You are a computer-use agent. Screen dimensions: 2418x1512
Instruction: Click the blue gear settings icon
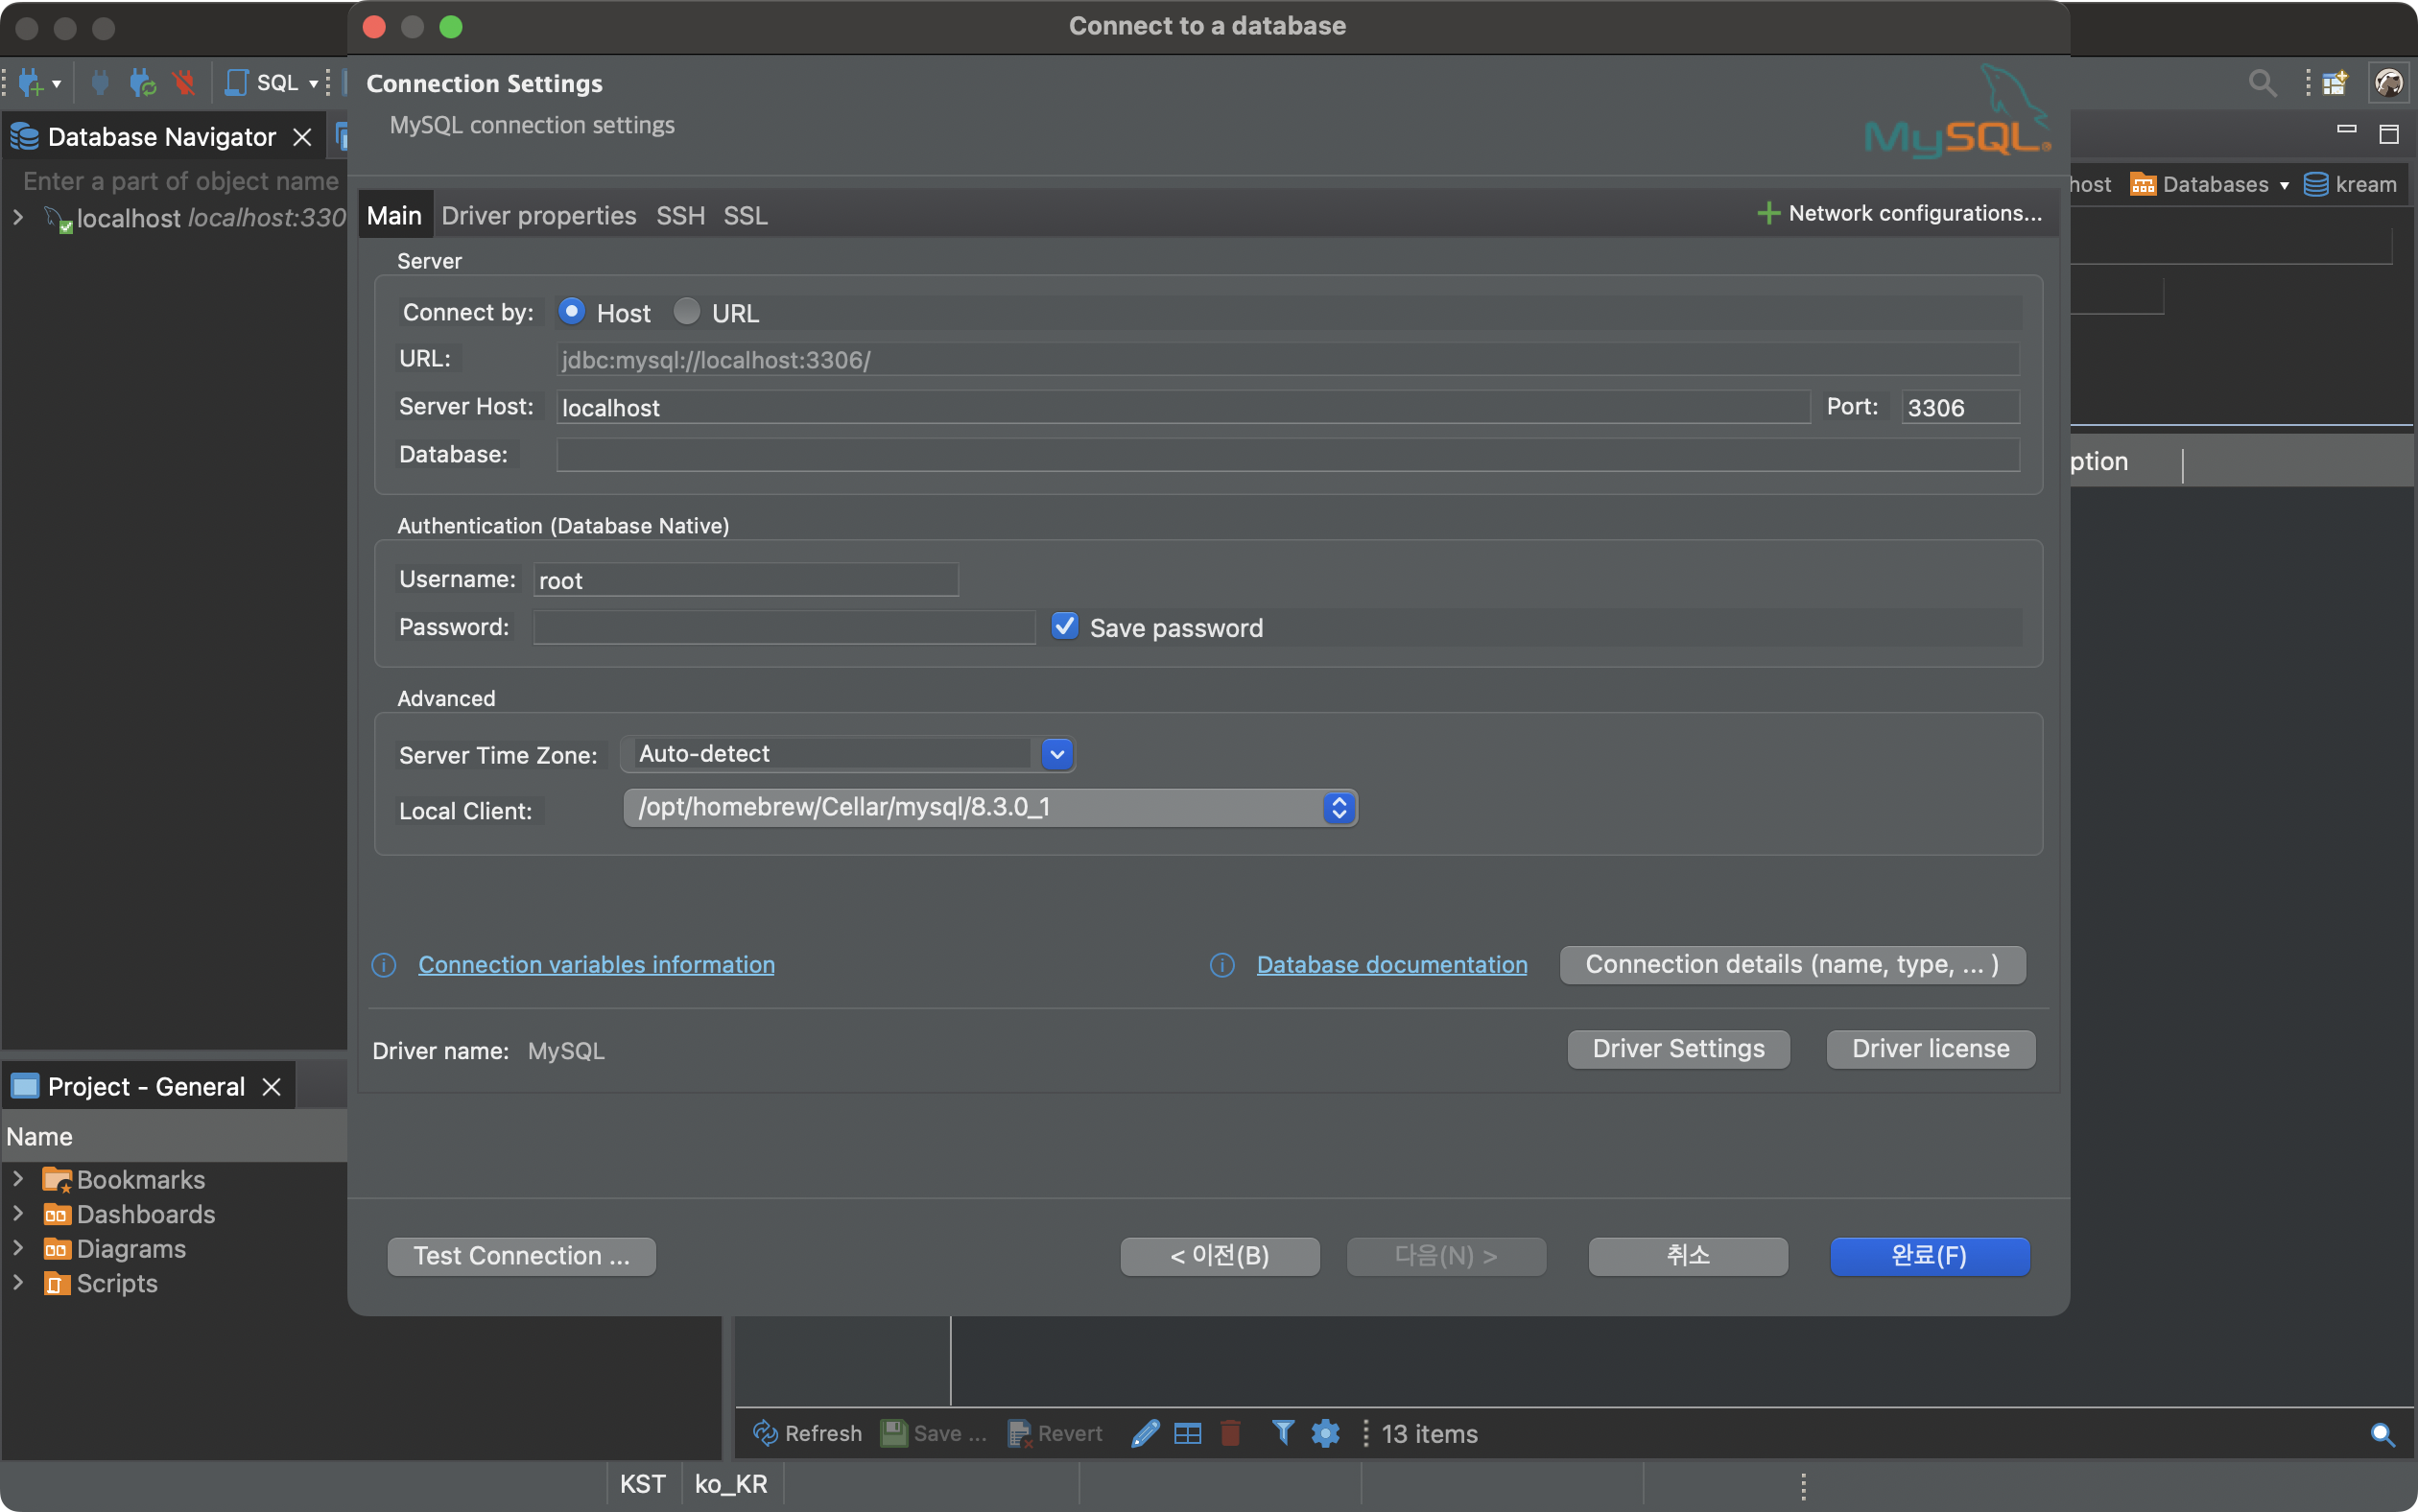point(1325,1433)
